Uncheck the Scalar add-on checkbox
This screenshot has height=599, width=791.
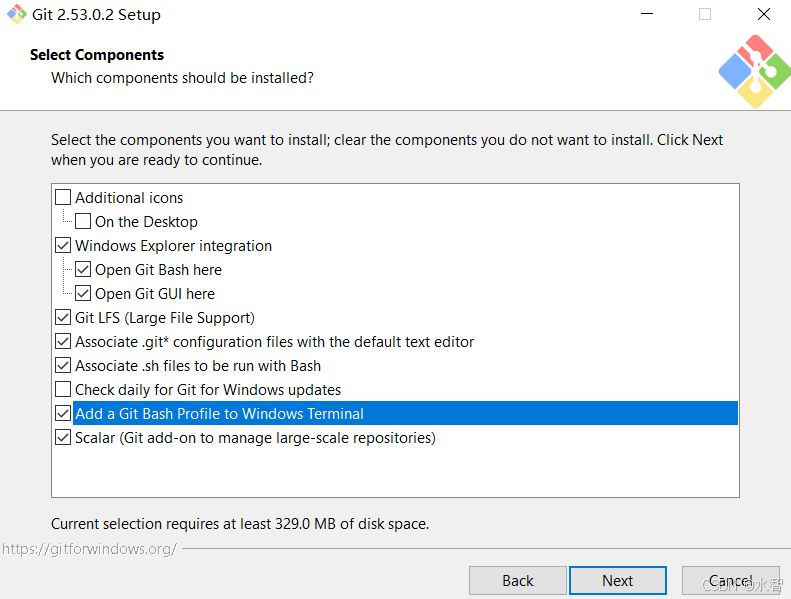[x=63, y=438]
